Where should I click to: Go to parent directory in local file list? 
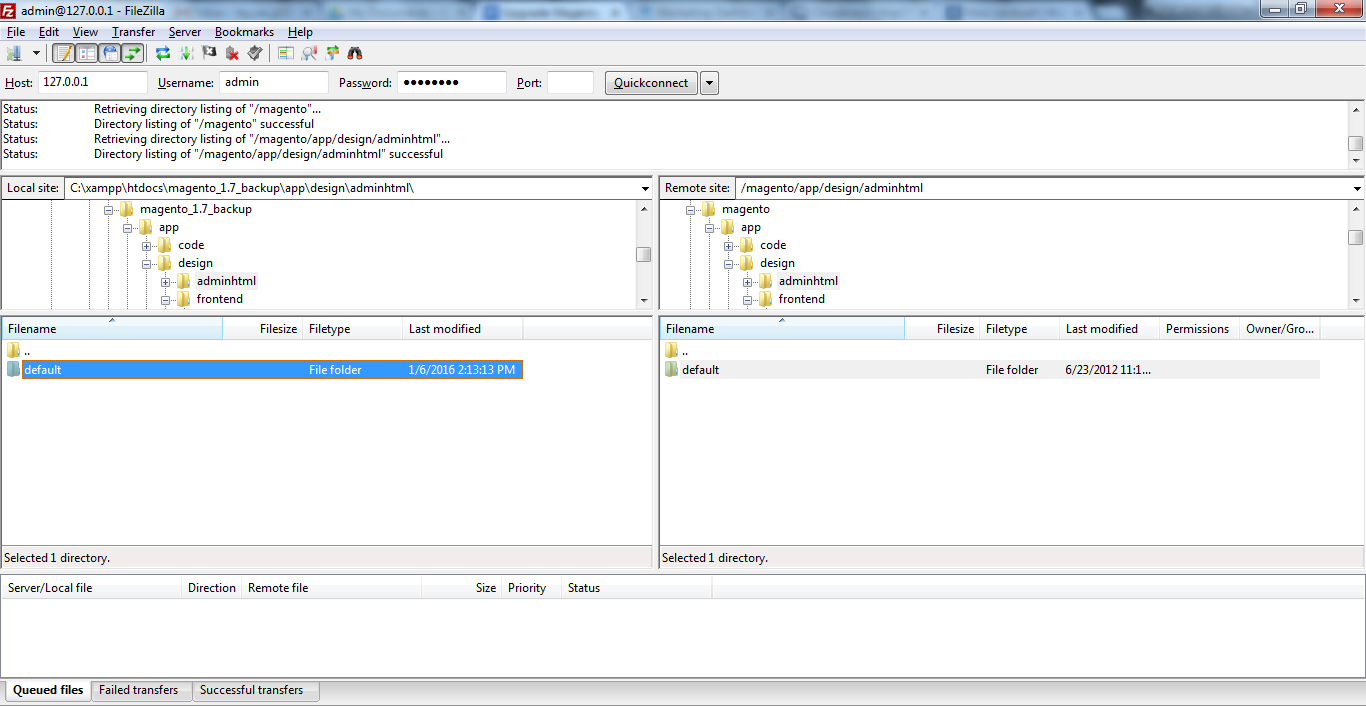27,351
